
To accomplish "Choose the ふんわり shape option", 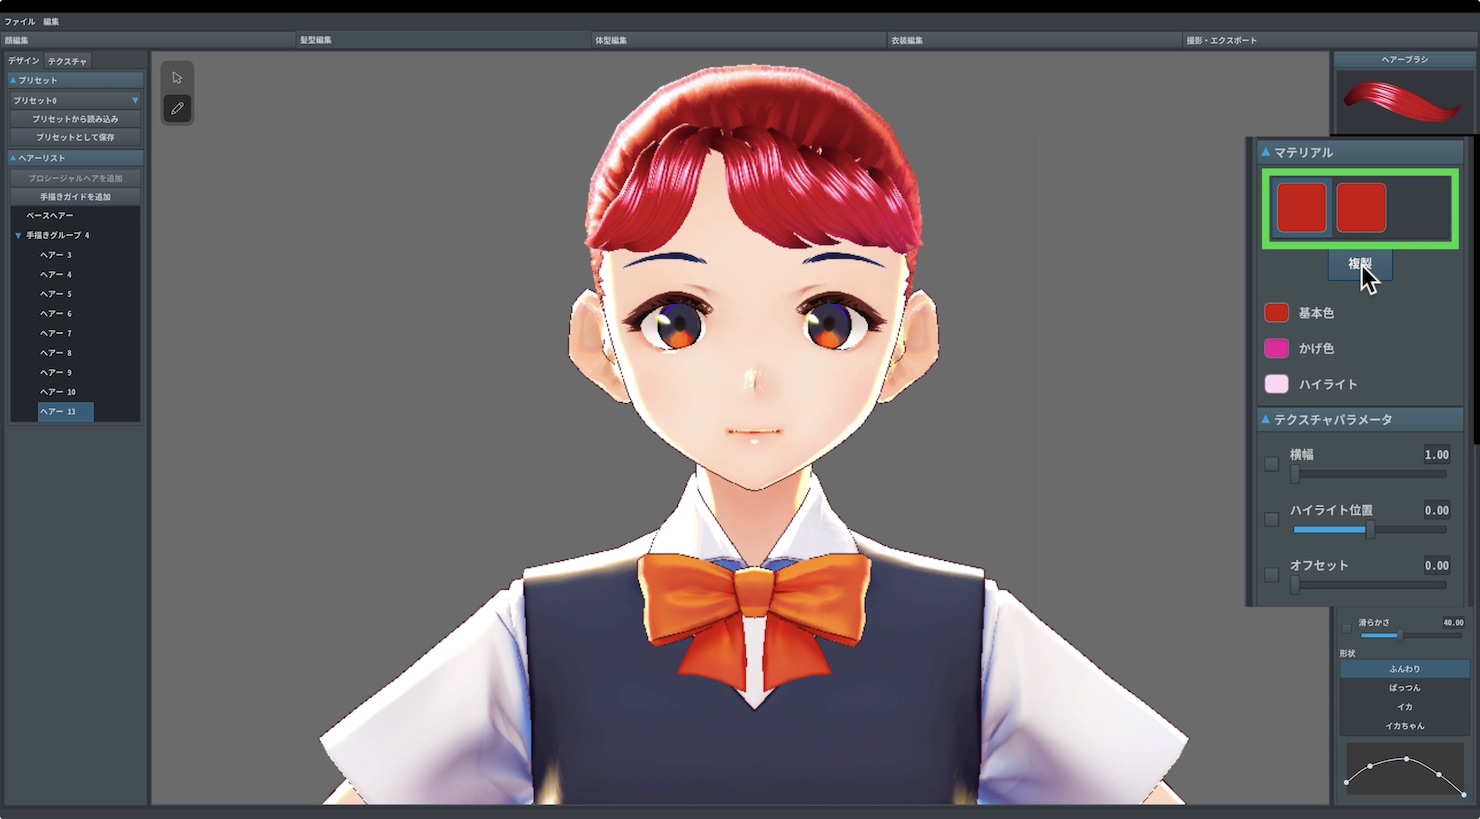I will point(1404,669).
